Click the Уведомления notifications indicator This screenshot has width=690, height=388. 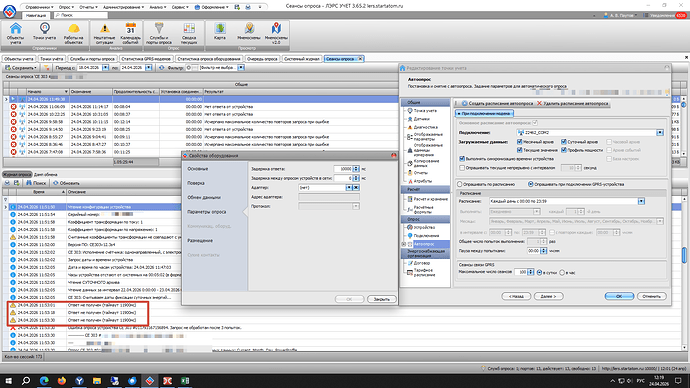pyautogui.click(x=664, y=15)
